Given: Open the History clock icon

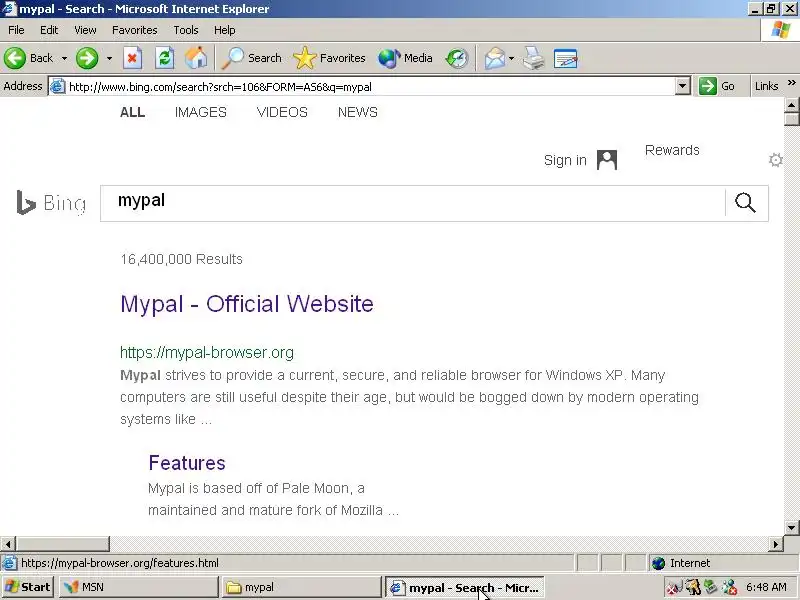Looking at the screenshot, I should (457, 58).
